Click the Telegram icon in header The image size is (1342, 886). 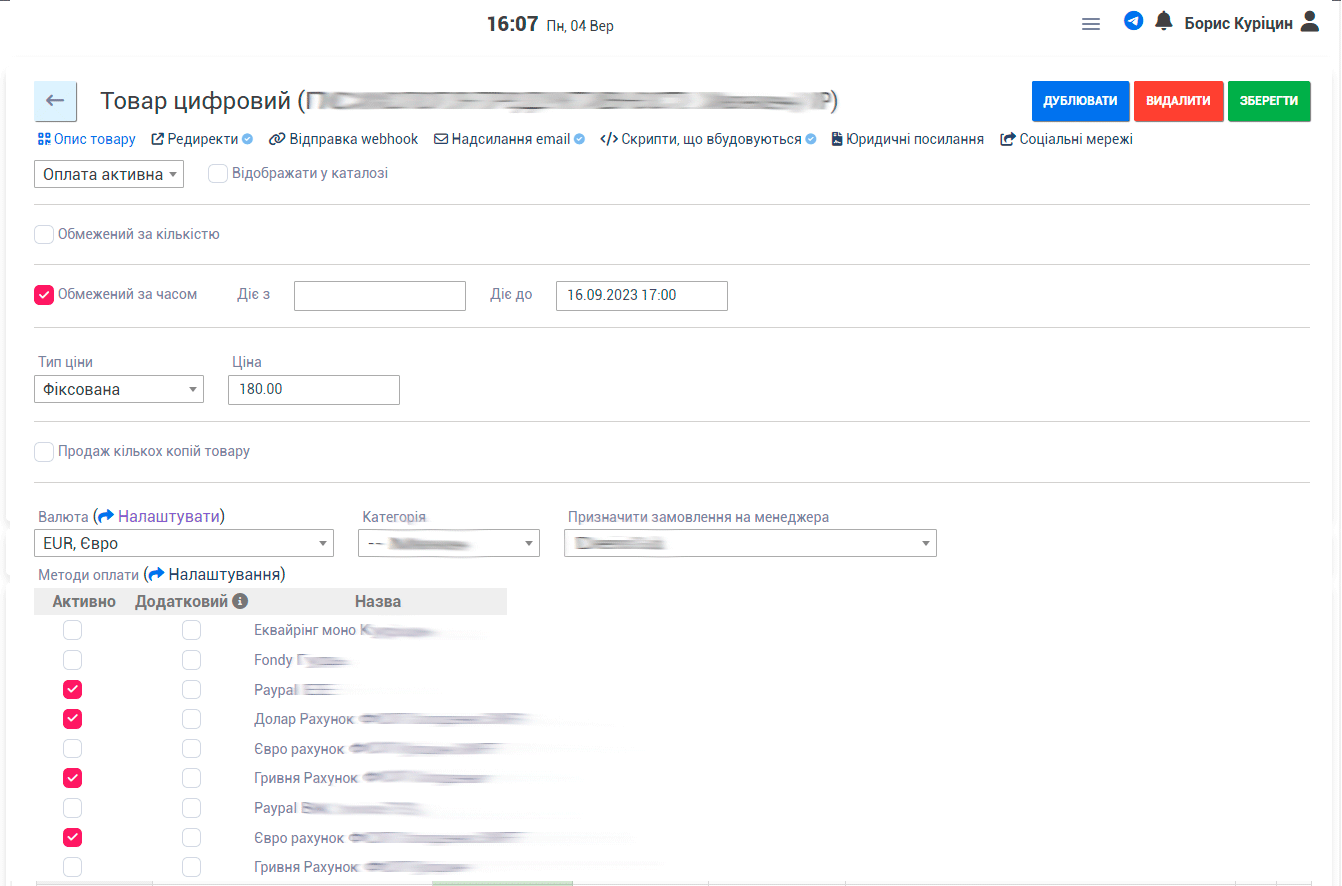pyautogui.click(x=1133, y=21)
